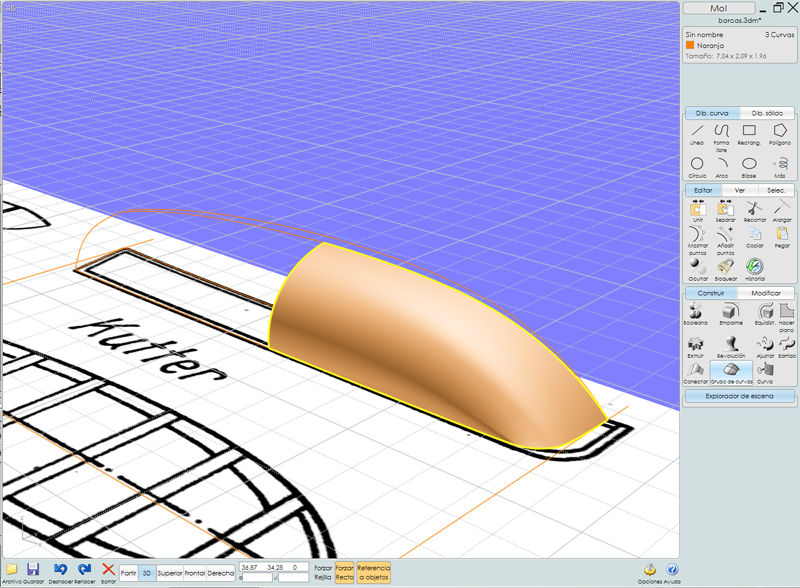This screenshot has width=800, height=588.
Task: Click the Naranja orange color swatch
Action: pyautogui.click(x=690, y=45)
